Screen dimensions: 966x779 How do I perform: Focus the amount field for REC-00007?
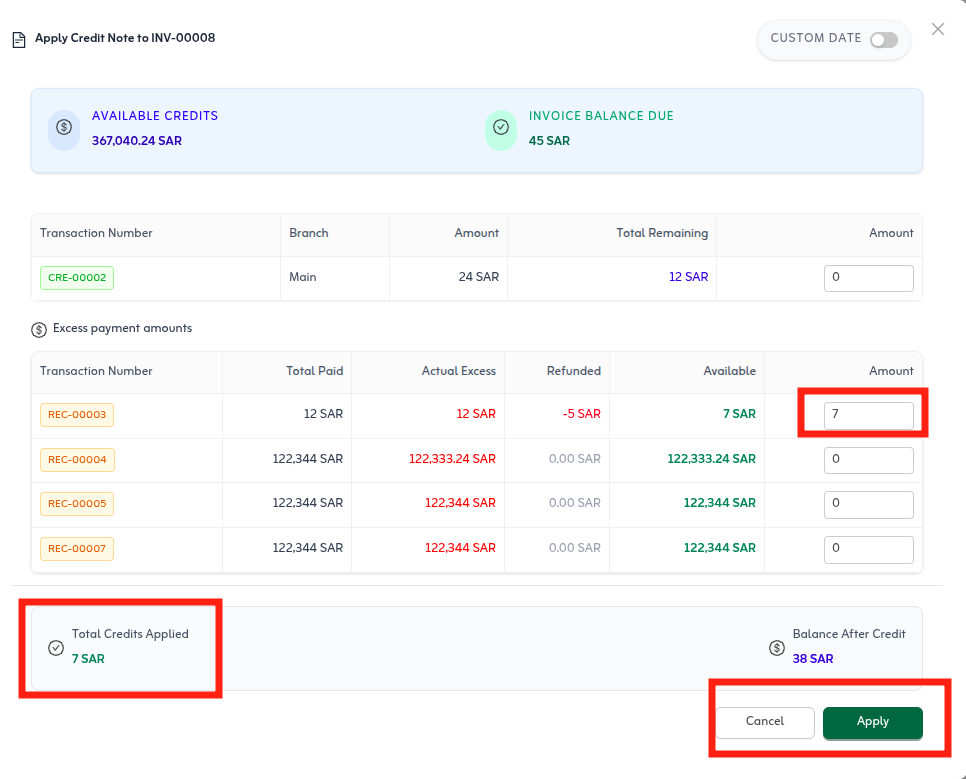click(869, 550)
